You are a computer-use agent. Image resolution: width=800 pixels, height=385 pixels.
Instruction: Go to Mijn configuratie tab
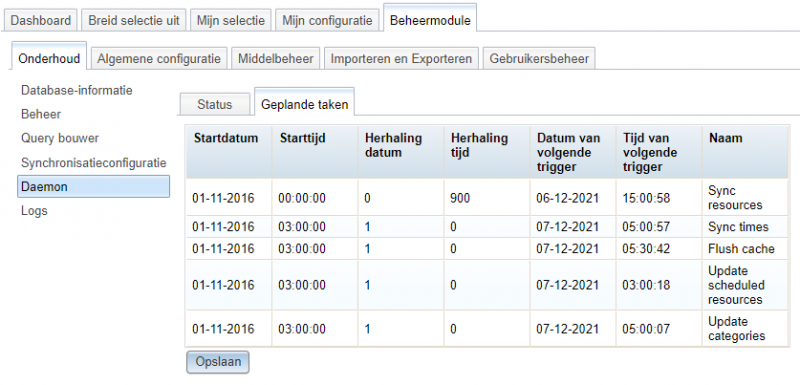[328, 20]
